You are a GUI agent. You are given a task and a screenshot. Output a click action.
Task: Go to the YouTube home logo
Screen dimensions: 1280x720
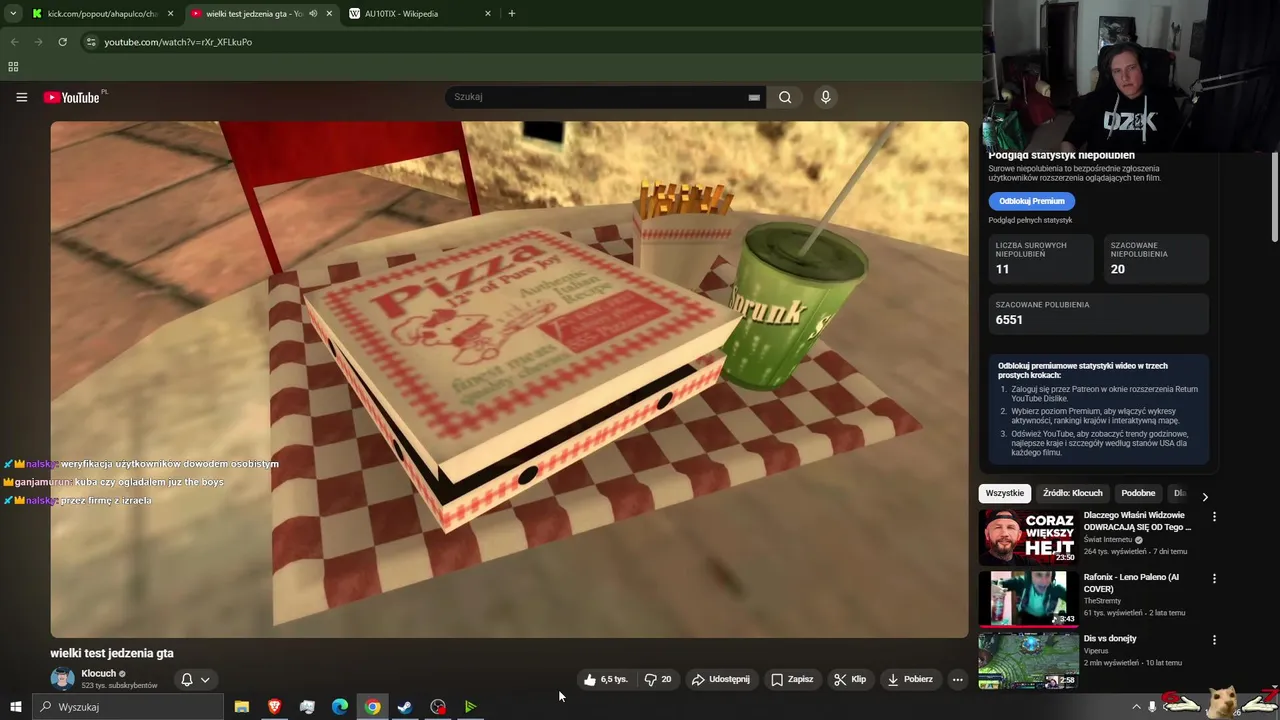pyautogui.click(x=74, y=97)
